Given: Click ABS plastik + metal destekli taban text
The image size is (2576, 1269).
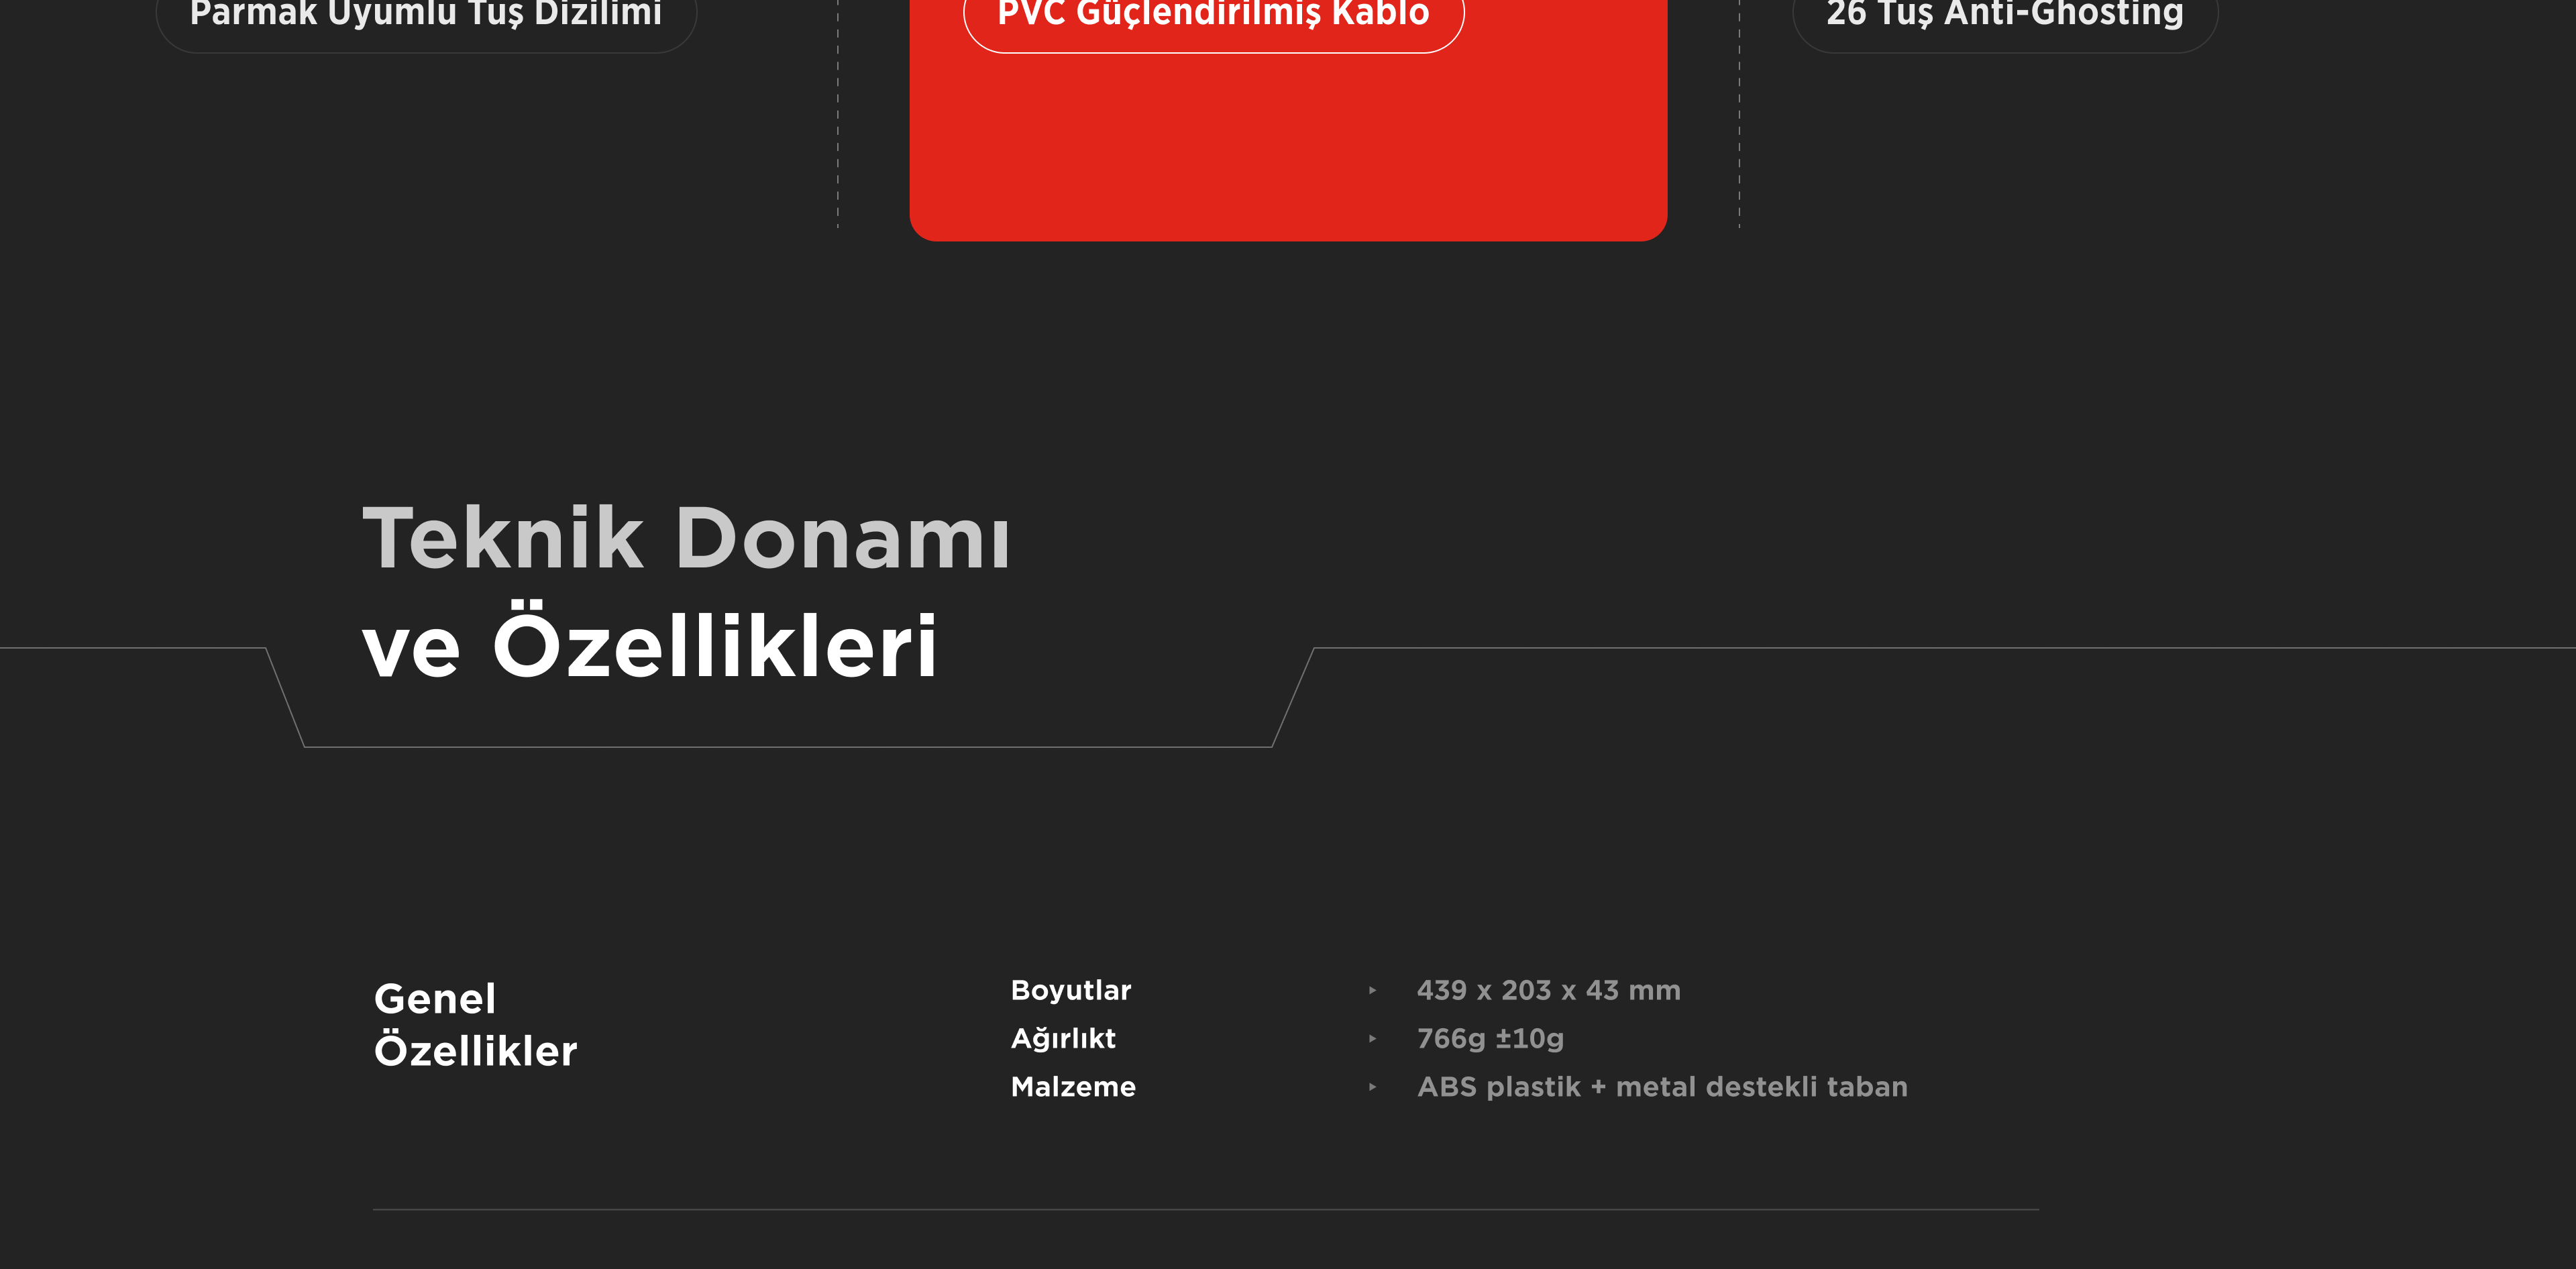Looking at the screenshot, I should pyautogui.click(x=1662, y=1087).
